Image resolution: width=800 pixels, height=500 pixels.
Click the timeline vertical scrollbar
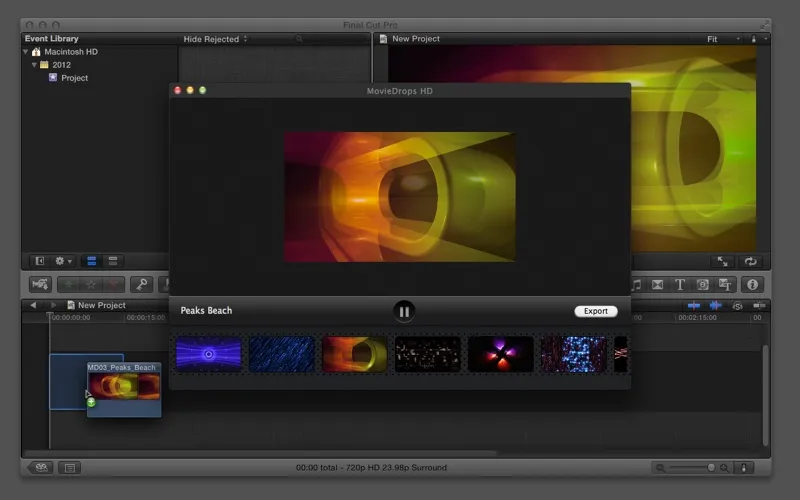(765, 395)
